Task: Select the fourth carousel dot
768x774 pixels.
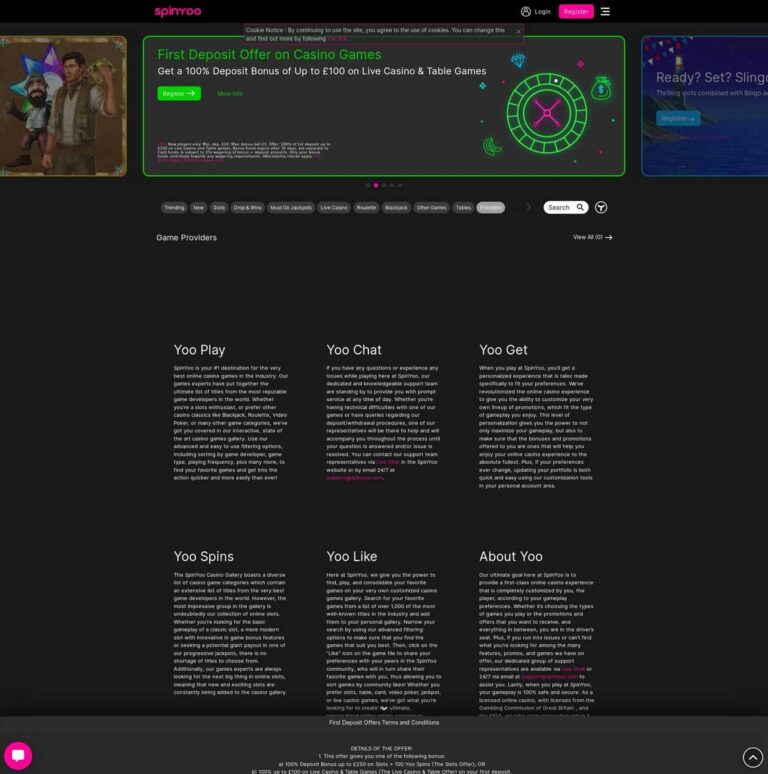Action: tap(392, 185)
